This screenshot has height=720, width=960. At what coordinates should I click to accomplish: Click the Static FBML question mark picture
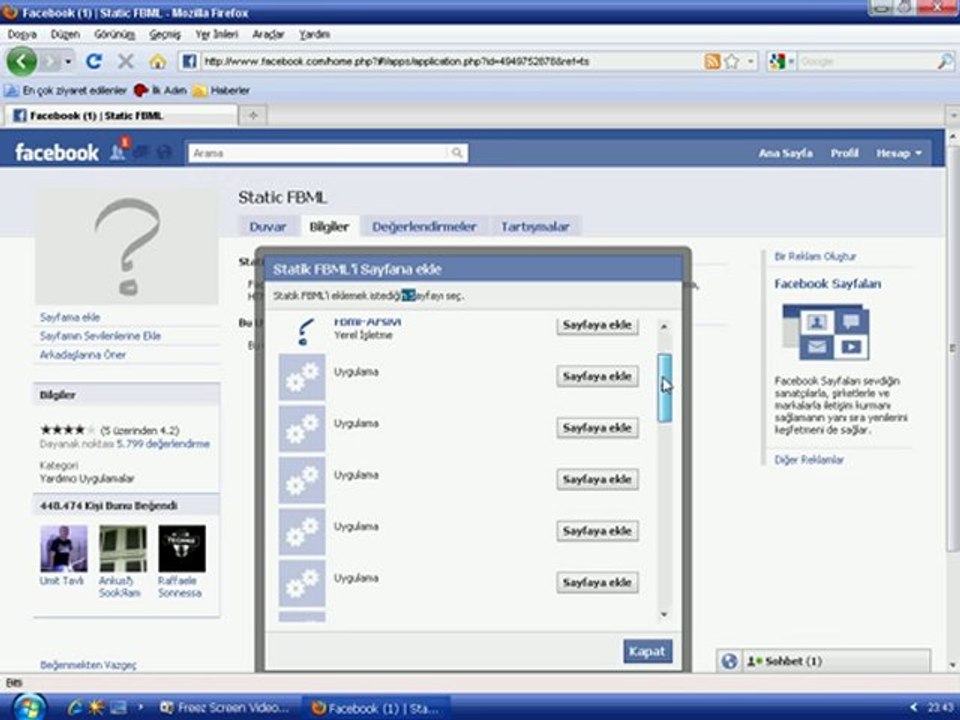tap(127, 246)
